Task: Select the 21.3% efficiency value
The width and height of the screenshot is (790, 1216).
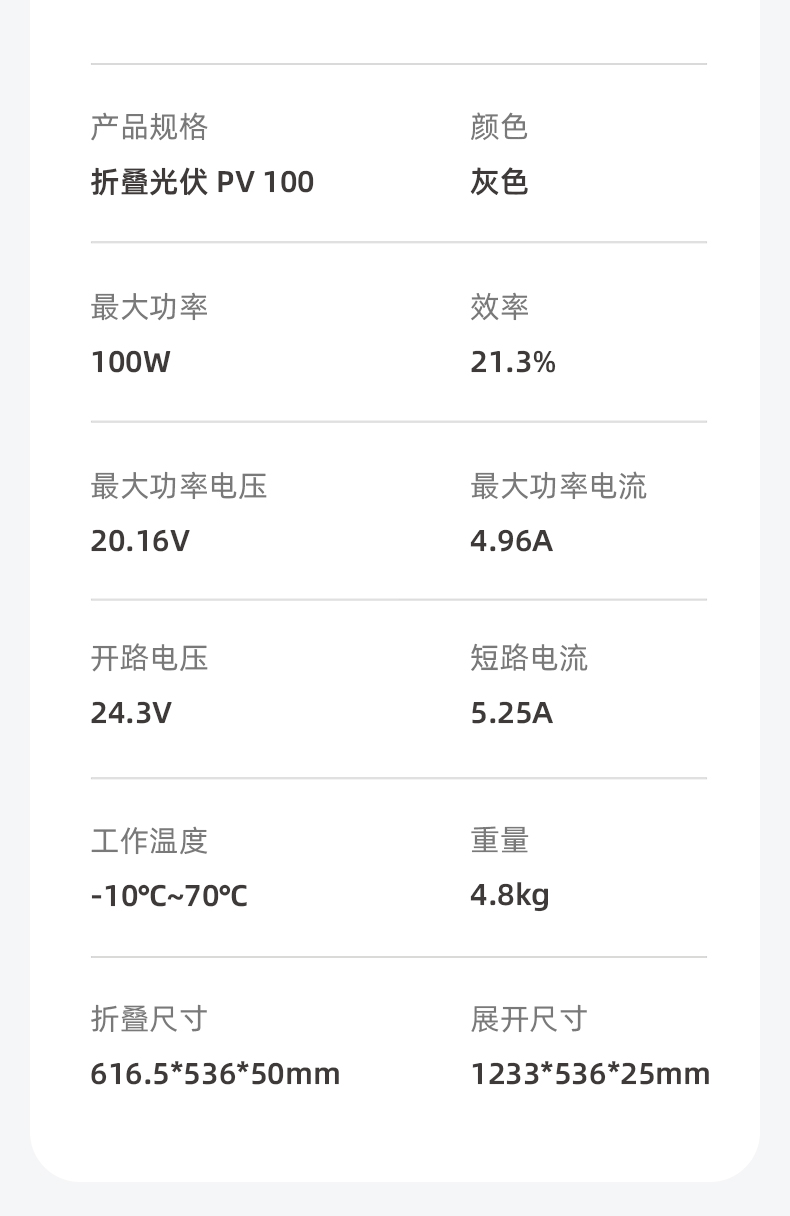Action: [x=513, y=362]
